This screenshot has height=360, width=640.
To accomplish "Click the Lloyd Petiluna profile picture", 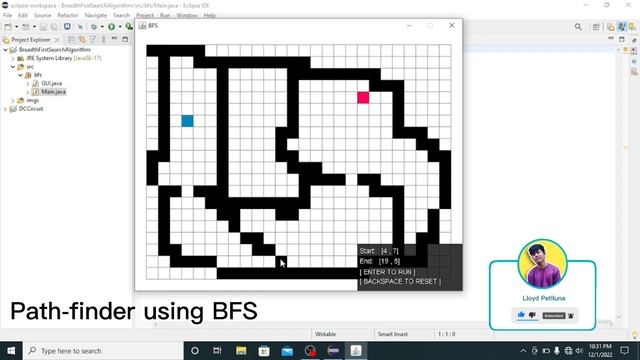I will pos(542,264).
